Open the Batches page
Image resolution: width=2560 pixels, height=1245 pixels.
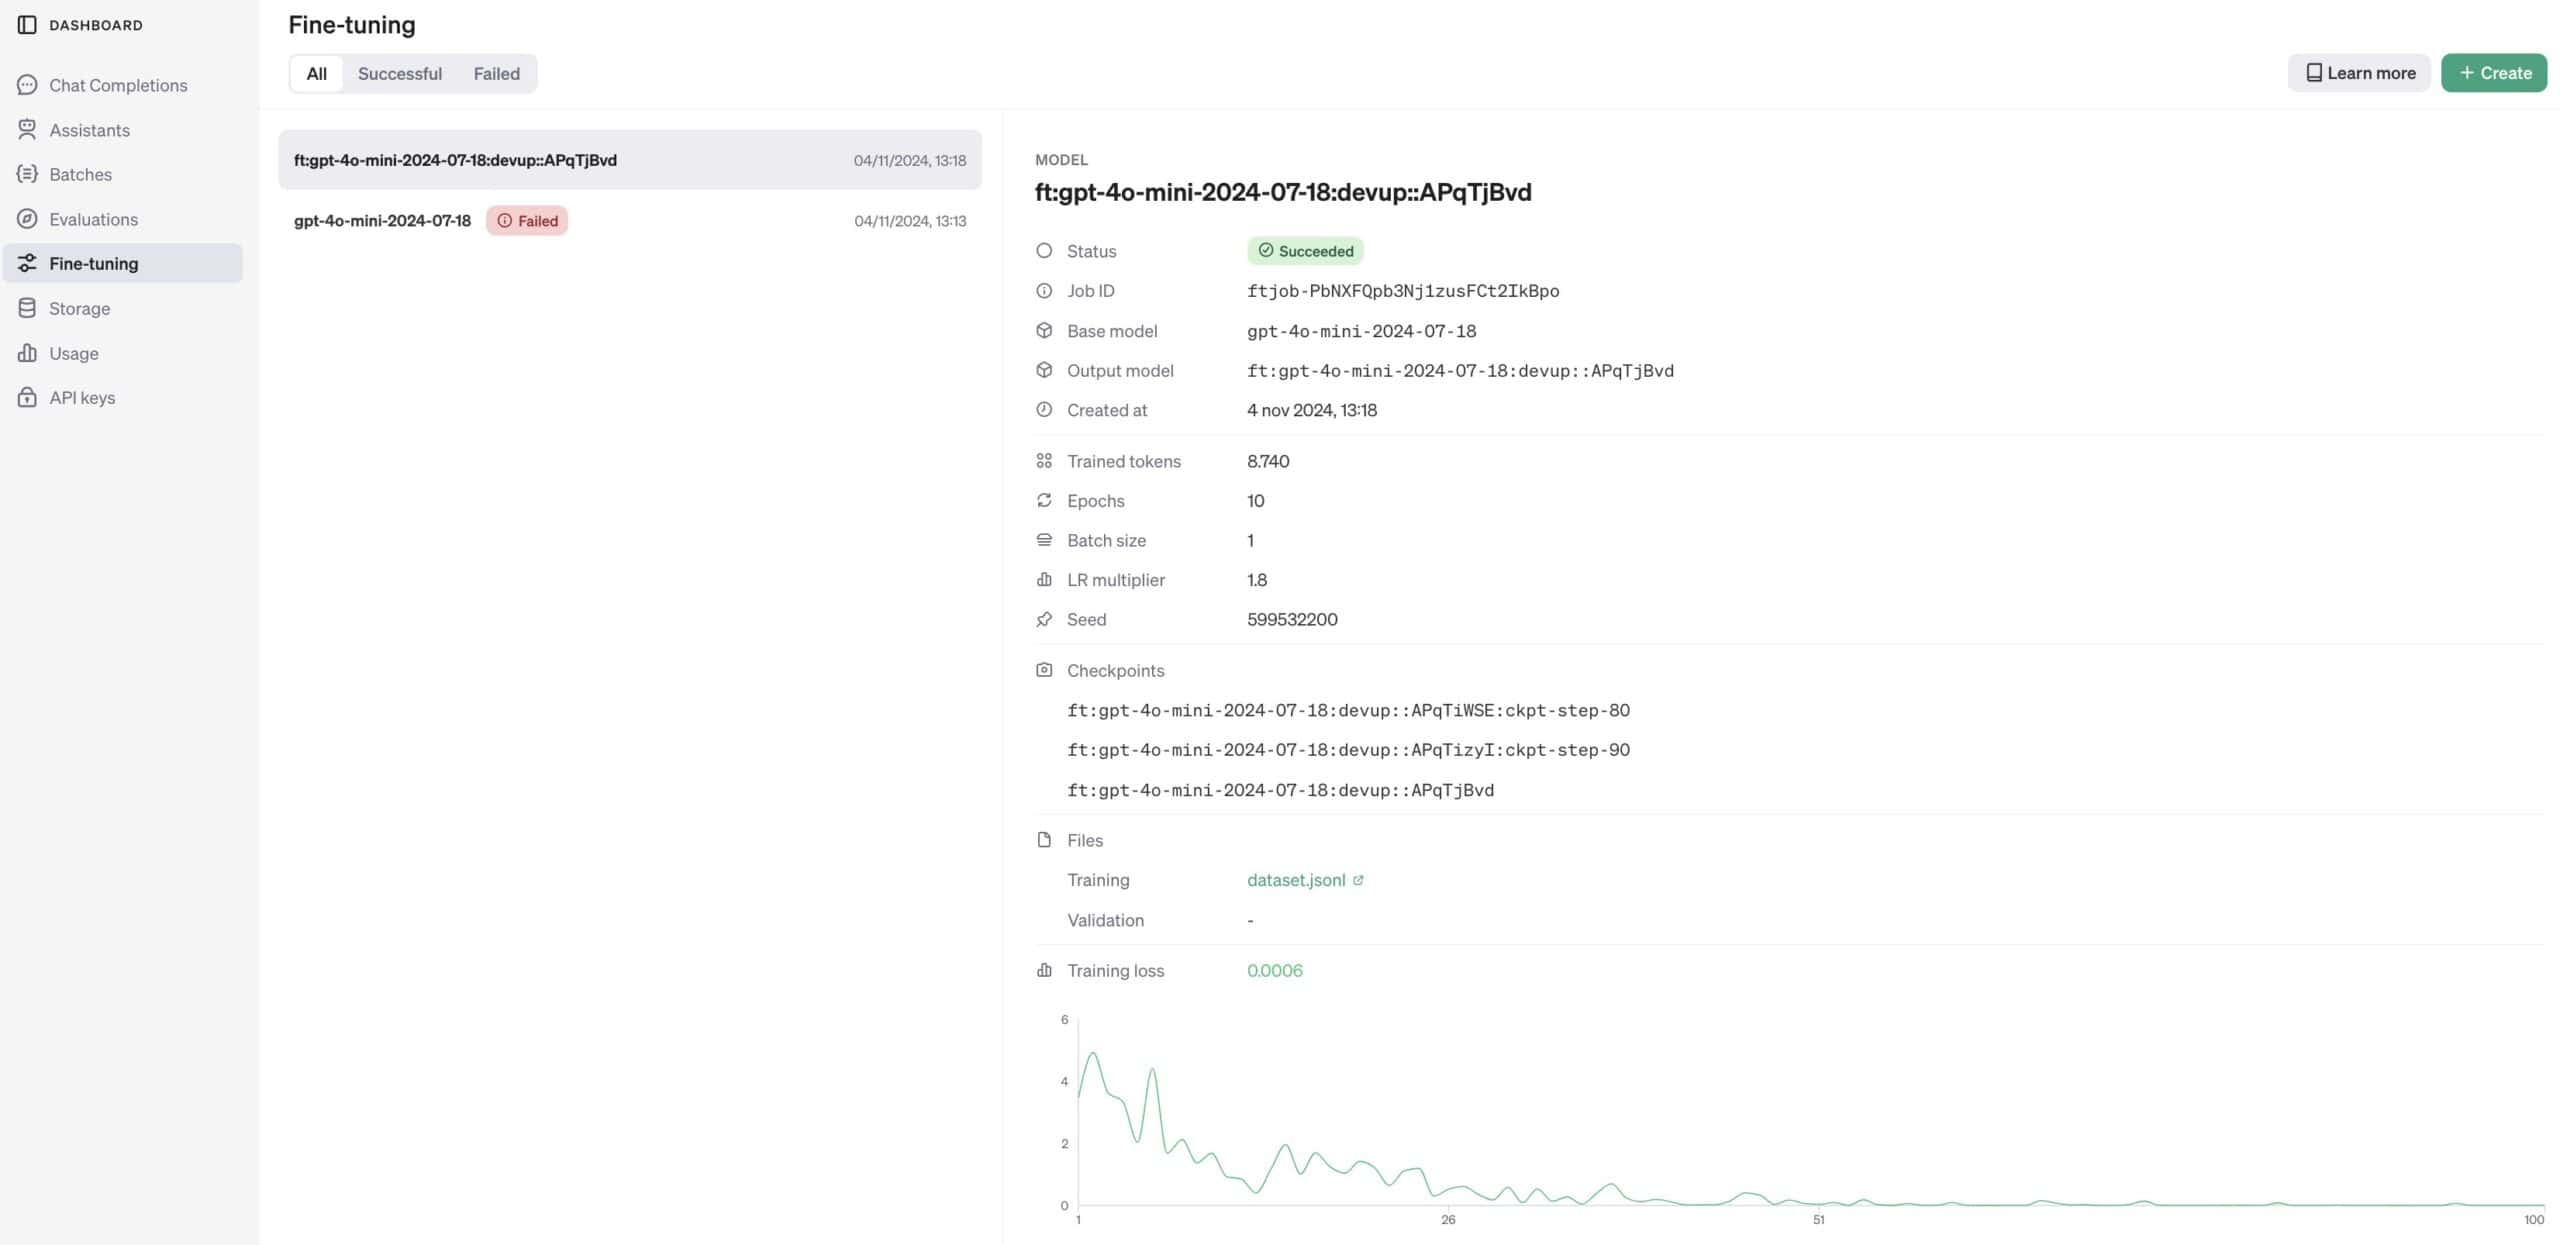pos(80,174)
